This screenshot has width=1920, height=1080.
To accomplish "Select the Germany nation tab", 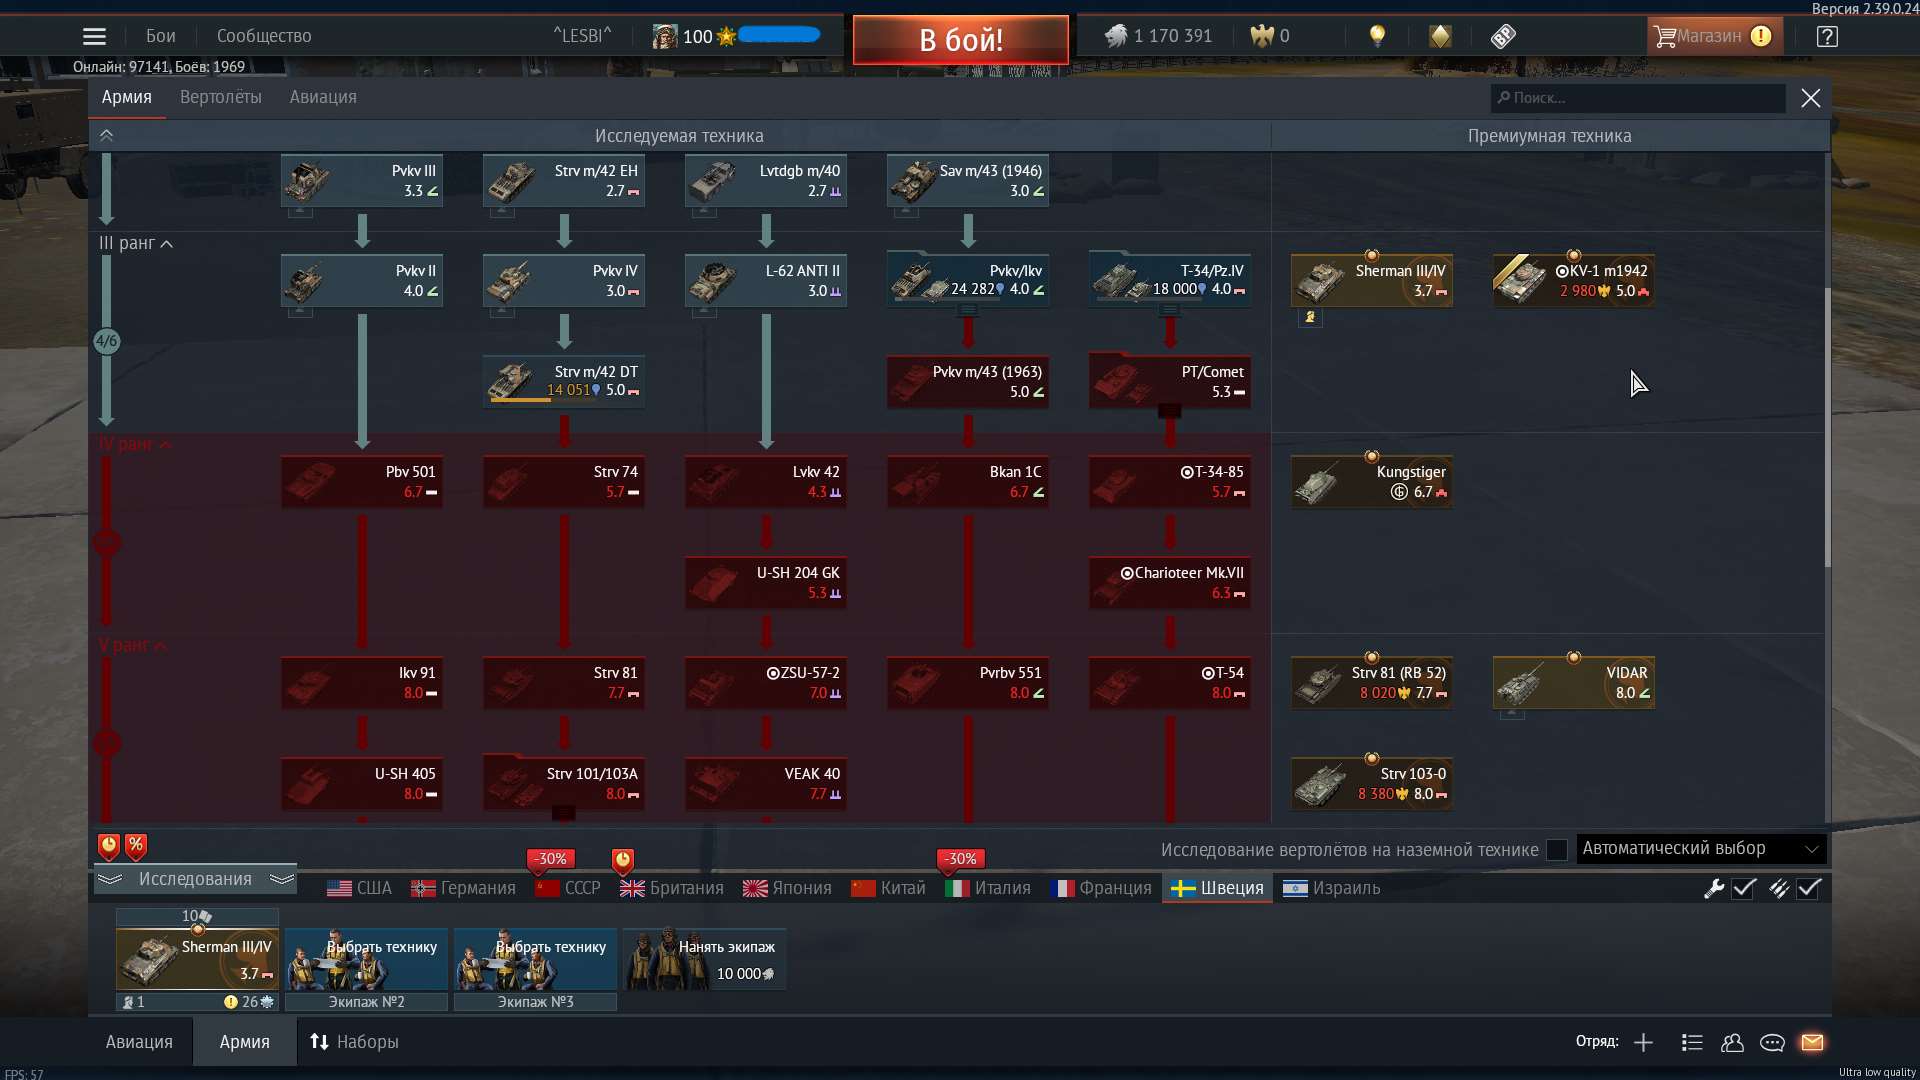I will pyautogui.click(x=464, y=888).
